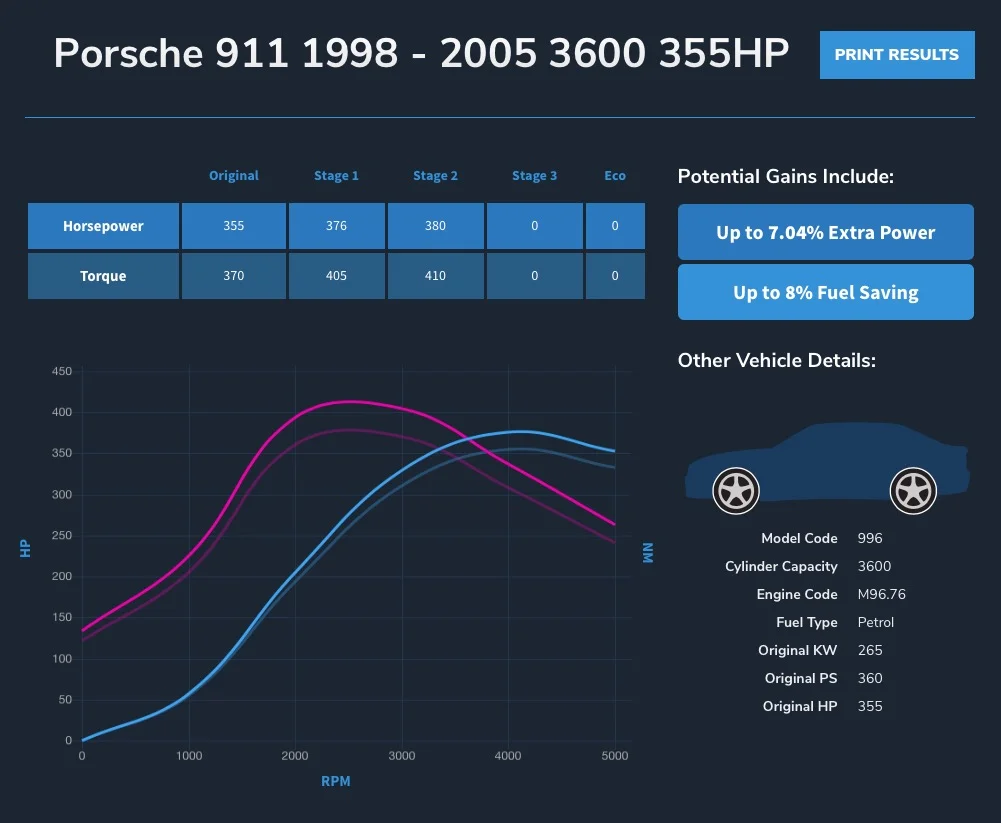Click the 'Potential Gains Include:' heading
This screenshot has height=823, width=1001.
(x=786, y=176)
